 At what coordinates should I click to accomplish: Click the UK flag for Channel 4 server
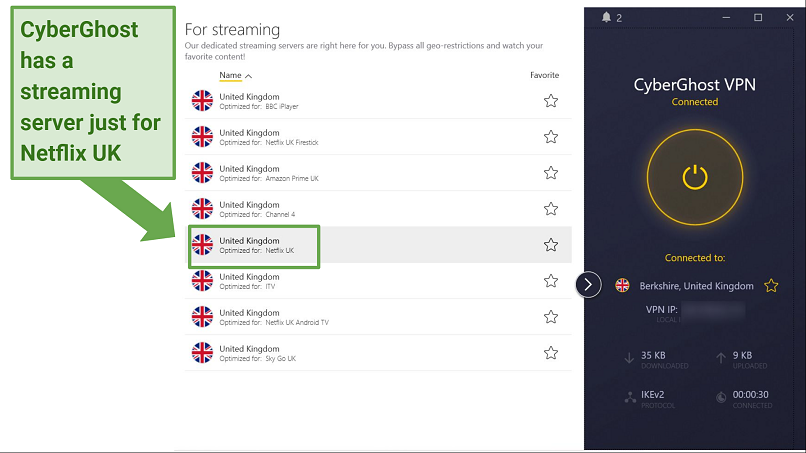click(203, 209)
